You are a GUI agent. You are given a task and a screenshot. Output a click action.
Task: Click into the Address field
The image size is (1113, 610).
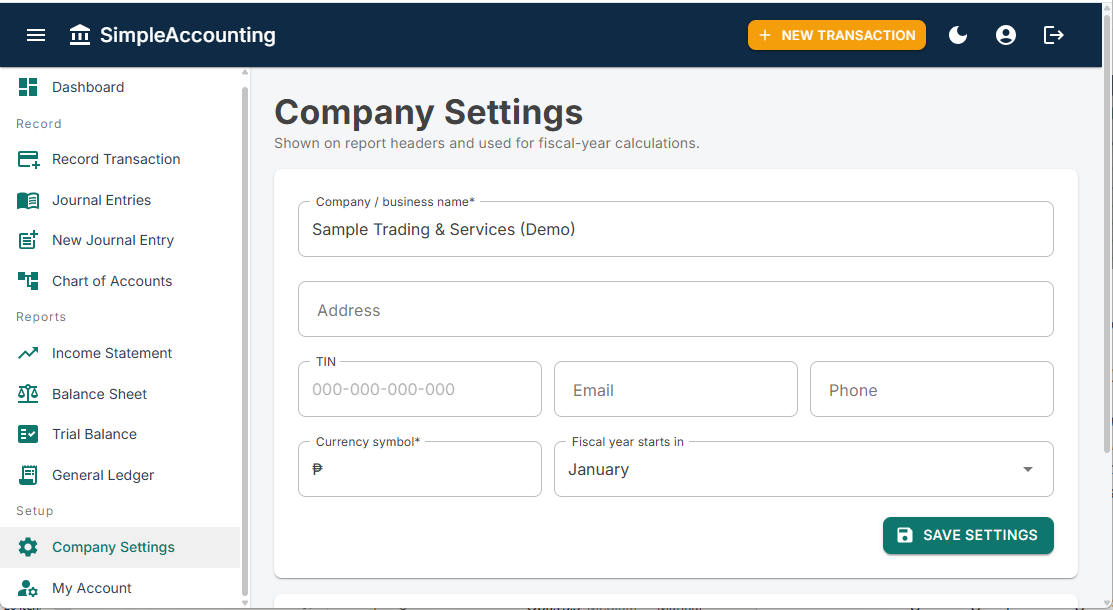[676, 309]
